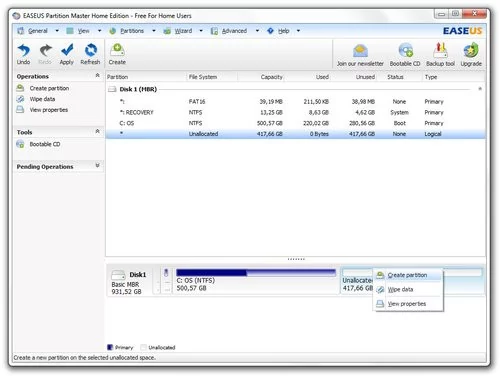Minimize the Partition Master window
500x376 pixels.
442,14
